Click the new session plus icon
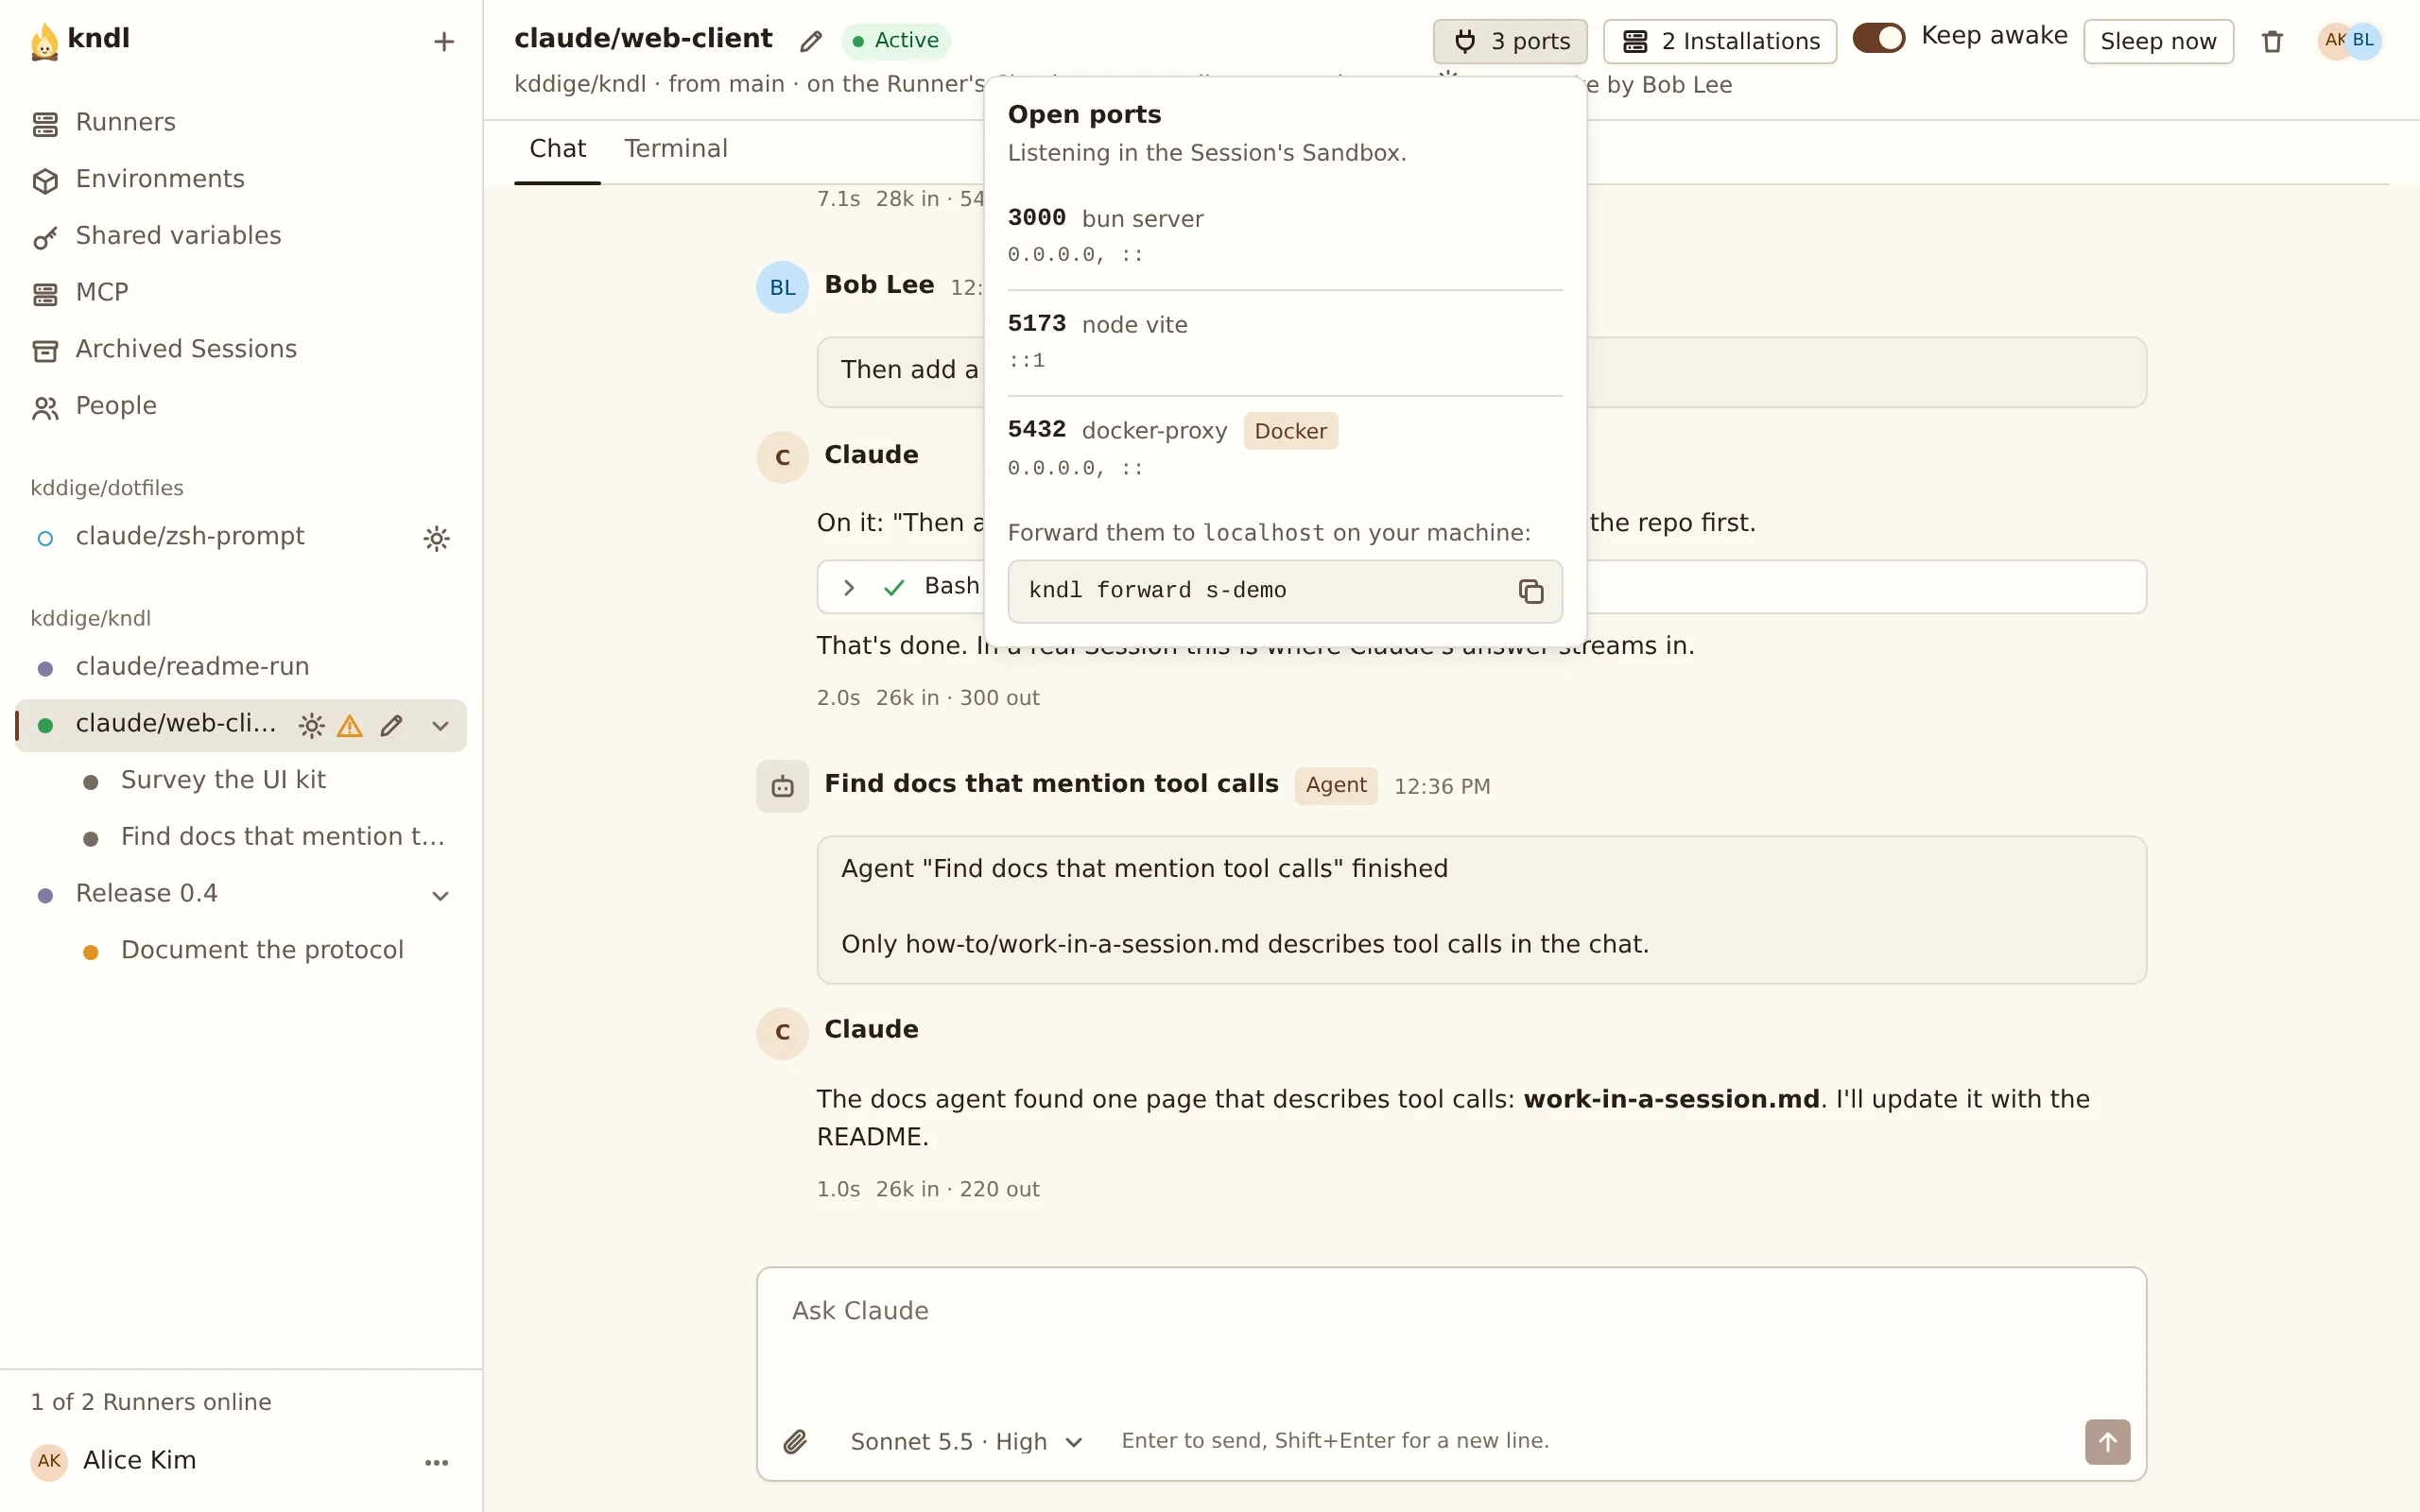2420x1512 pixels. (x=443, y=41)
